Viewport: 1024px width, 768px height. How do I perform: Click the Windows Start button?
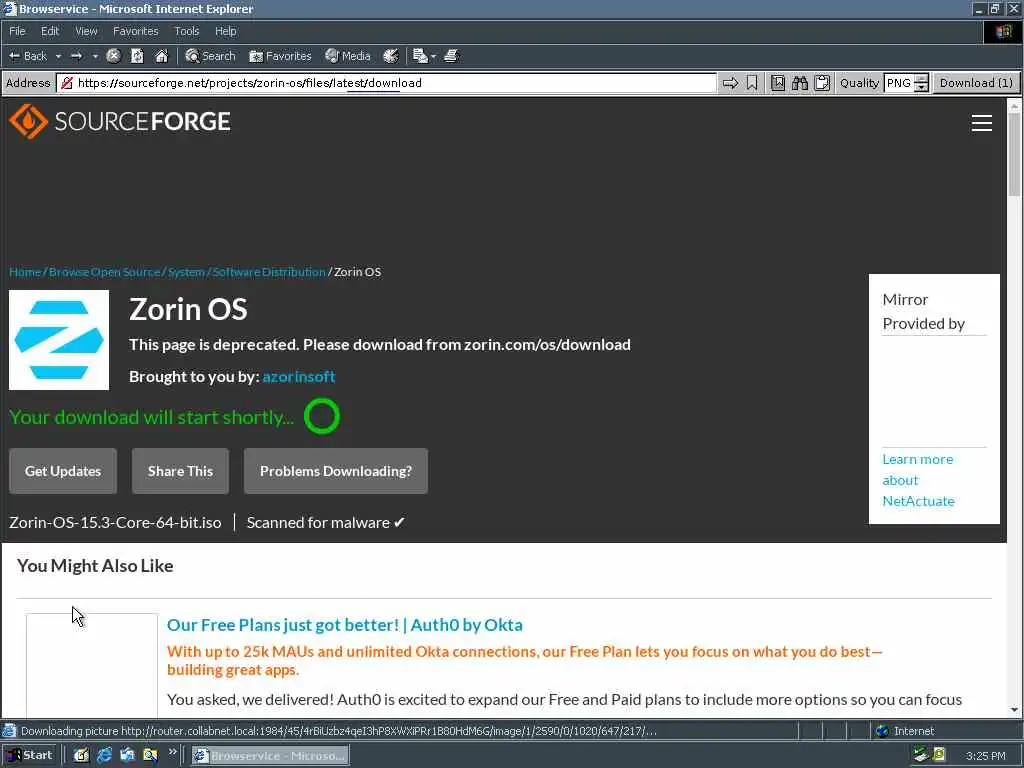(30, 755)
